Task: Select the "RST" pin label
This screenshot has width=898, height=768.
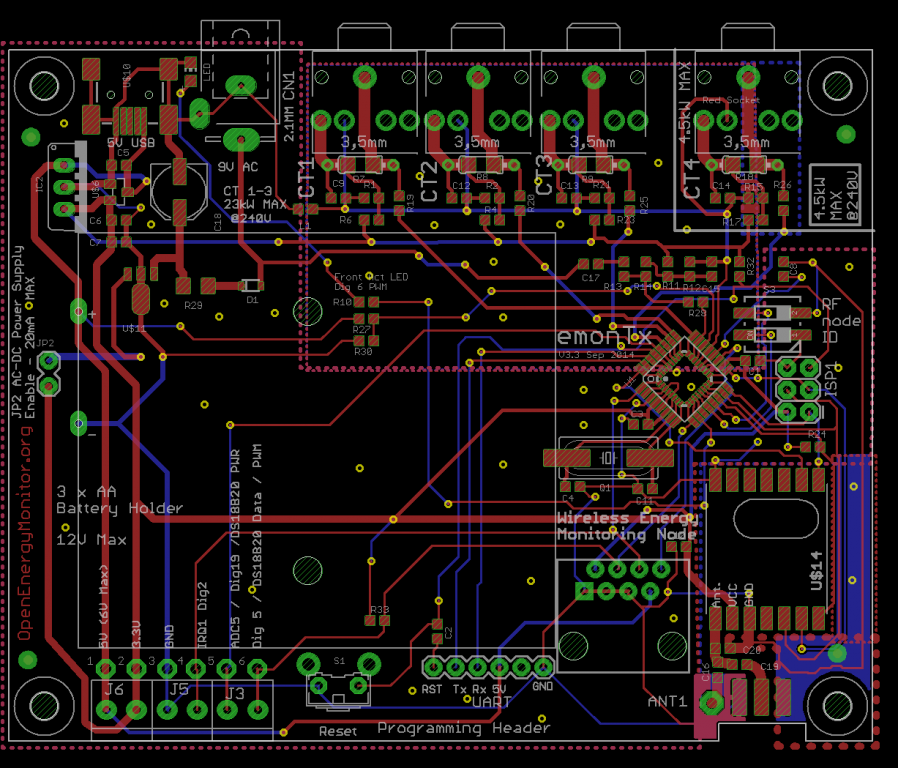Action: (432, 689)
